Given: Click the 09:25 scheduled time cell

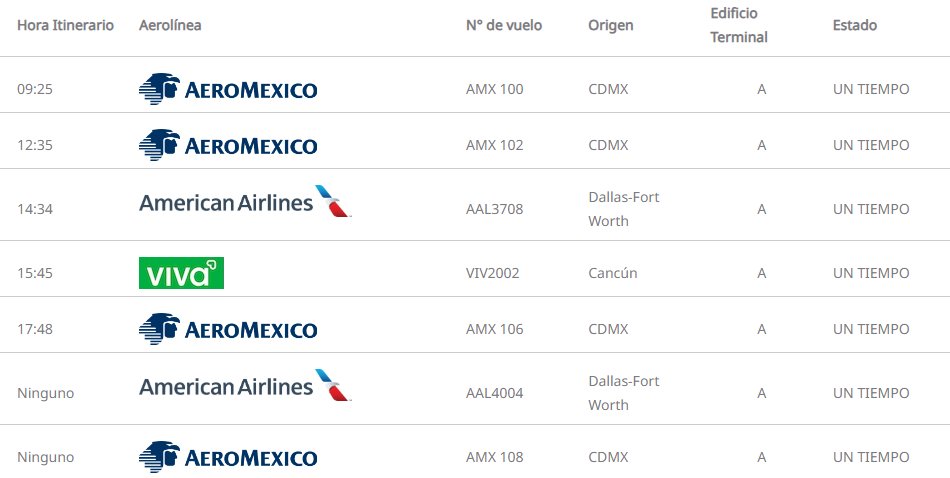Looking at the screenshot, I should tap(35, 89).
